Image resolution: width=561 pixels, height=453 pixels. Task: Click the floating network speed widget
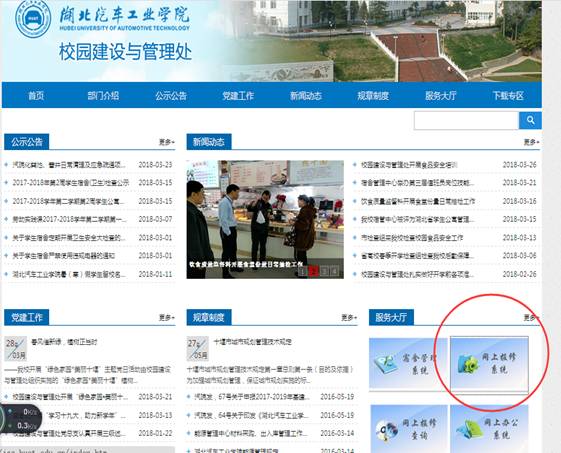20,418
